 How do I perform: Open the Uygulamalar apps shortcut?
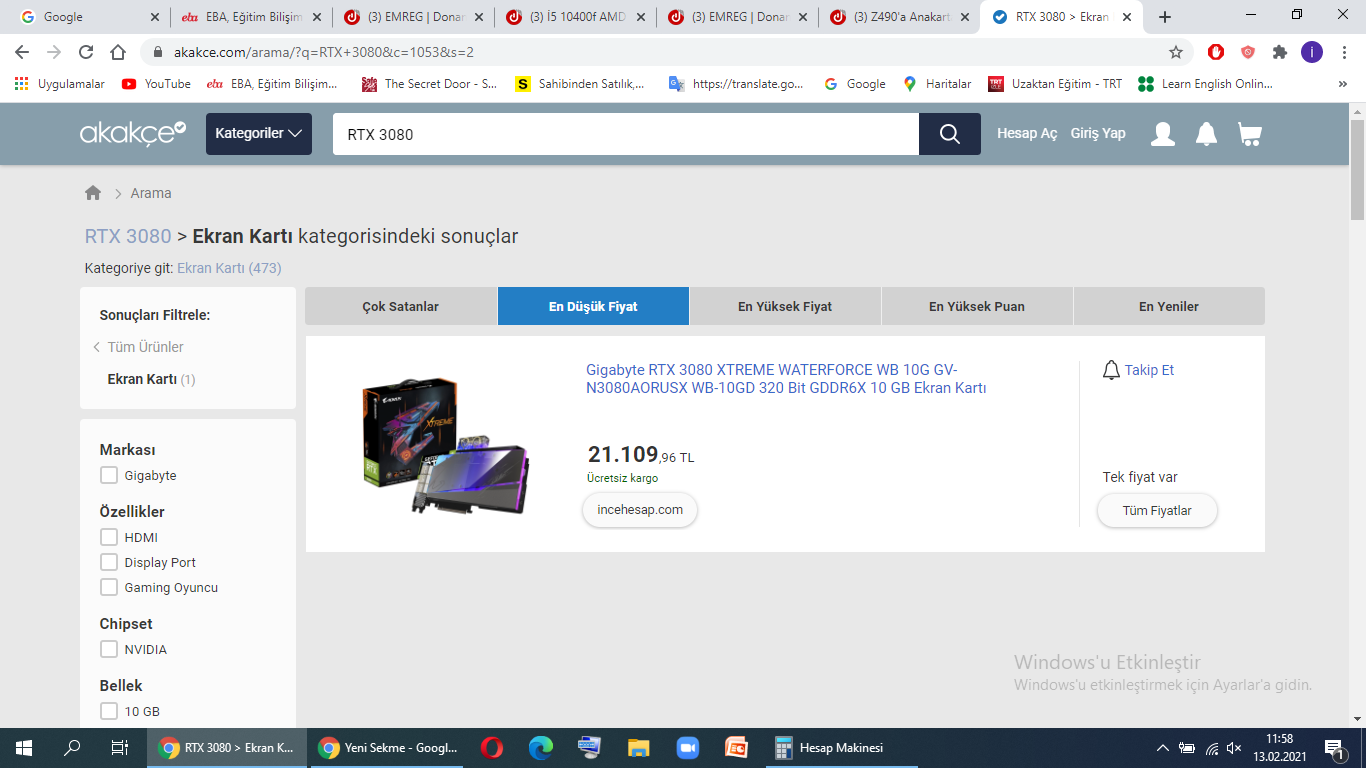tap(60, 84)
